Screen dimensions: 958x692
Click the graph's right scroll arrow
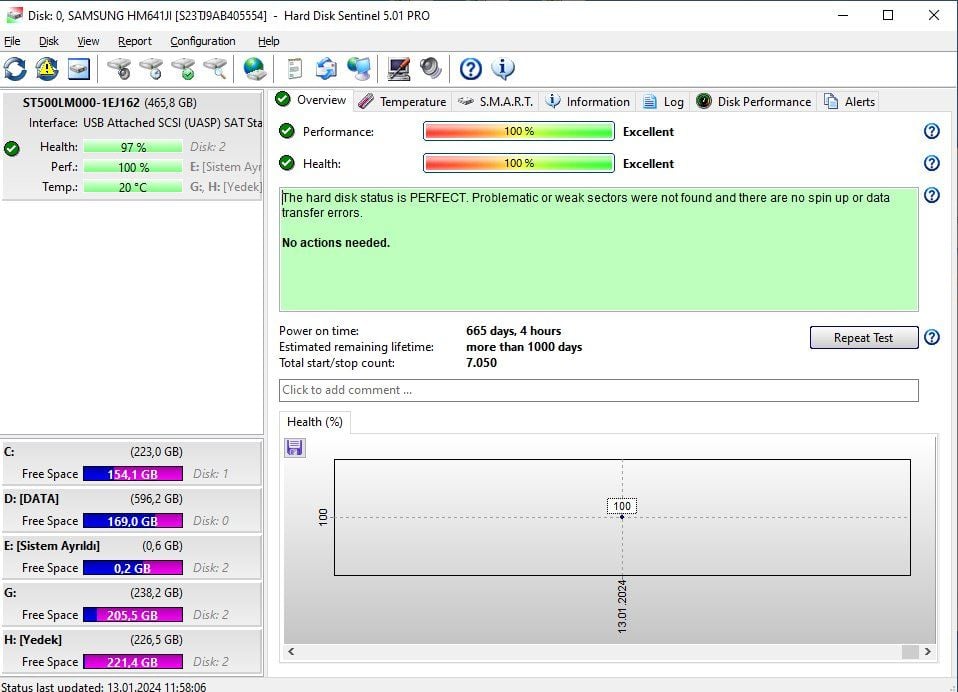[927, 652]
